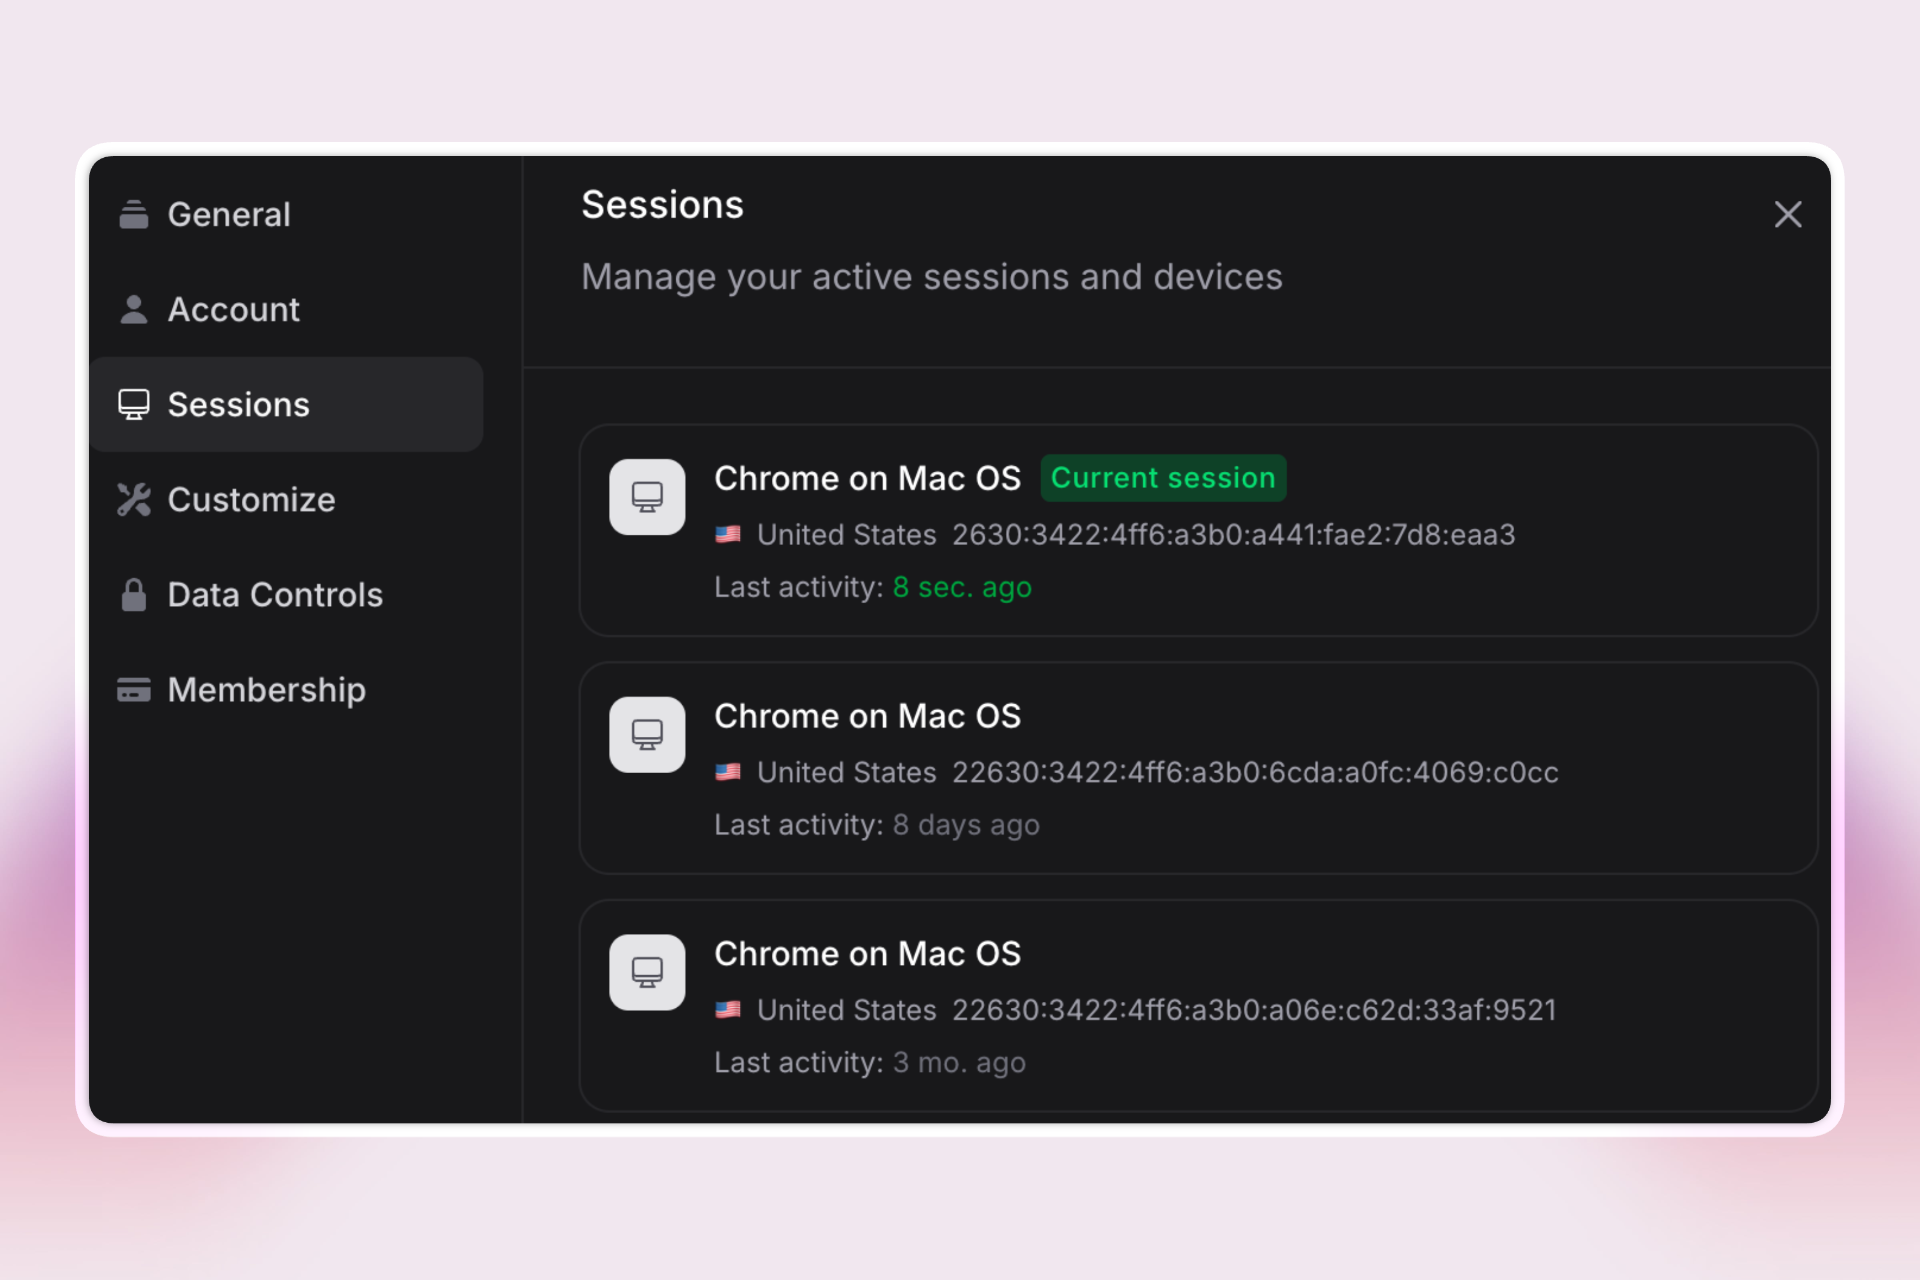This screenshot has height=1280, width=1920.
Task: Click the monitor icon on the current session
Action: 647,496
